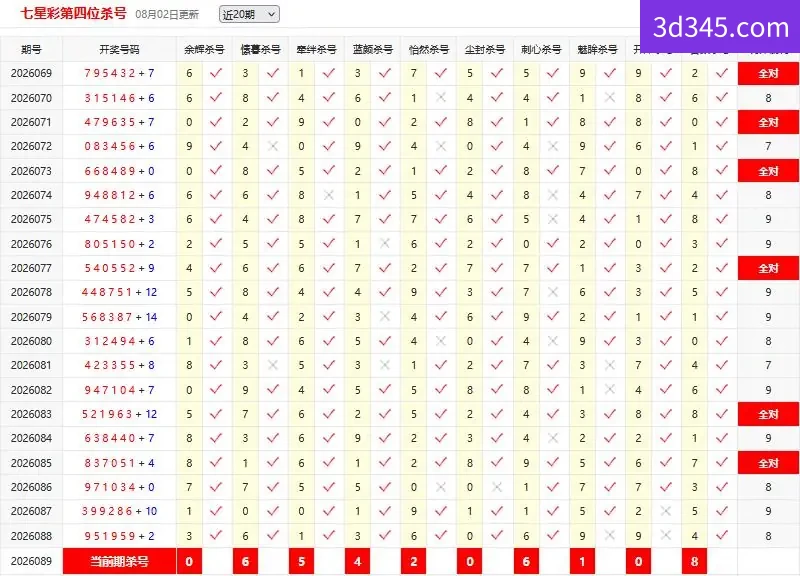This screenshot has width=800, height=576.
Task: Select the draw number 795432+7 in row 2026069
Action: pos(119,73)
